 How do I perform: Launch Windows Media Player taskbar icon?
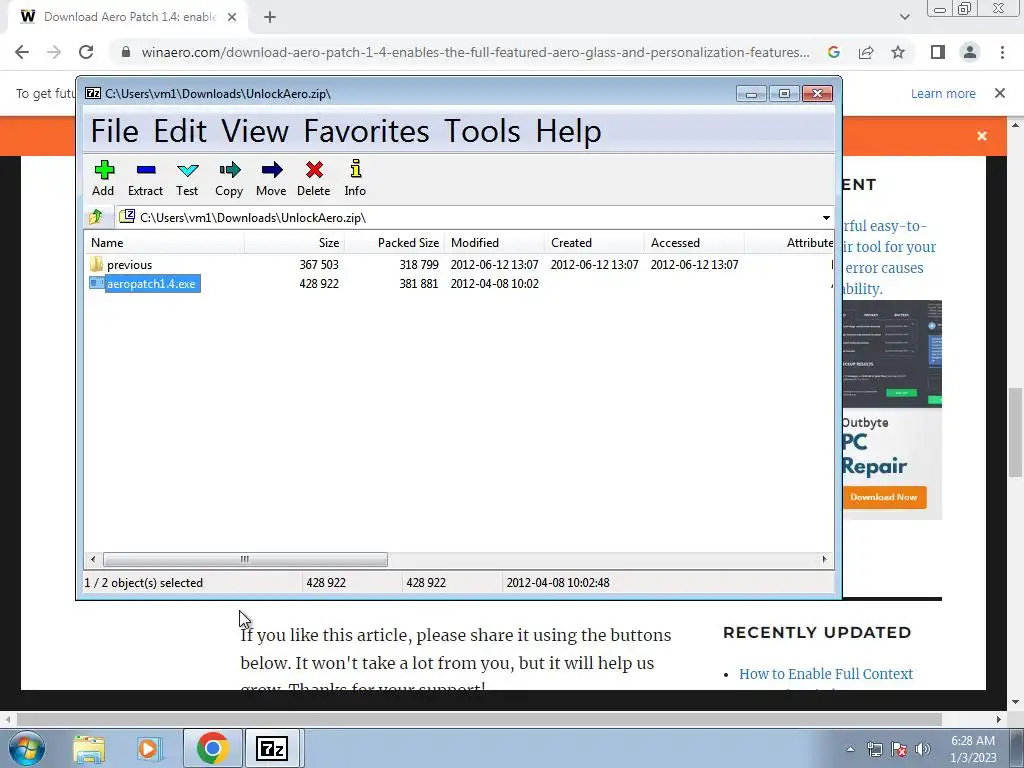(150, 748)
